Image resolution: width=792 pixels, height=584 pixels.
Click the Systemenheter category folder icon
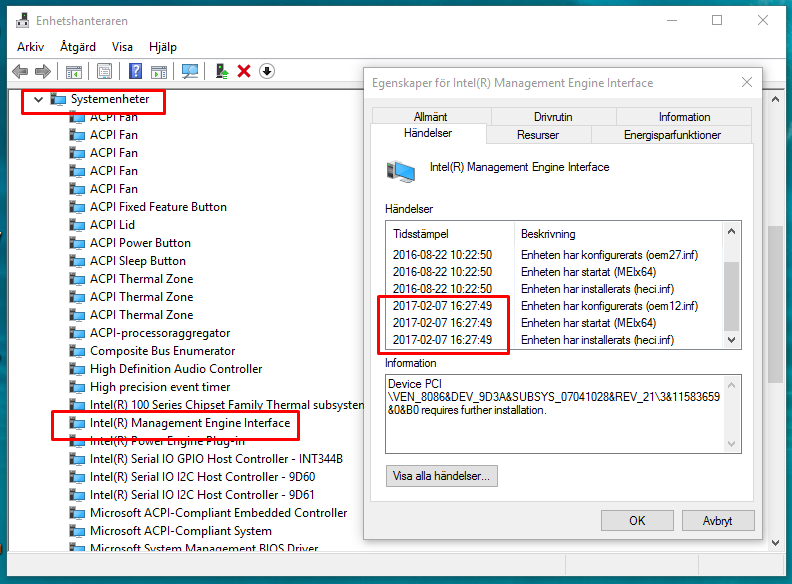coord(58,99)
